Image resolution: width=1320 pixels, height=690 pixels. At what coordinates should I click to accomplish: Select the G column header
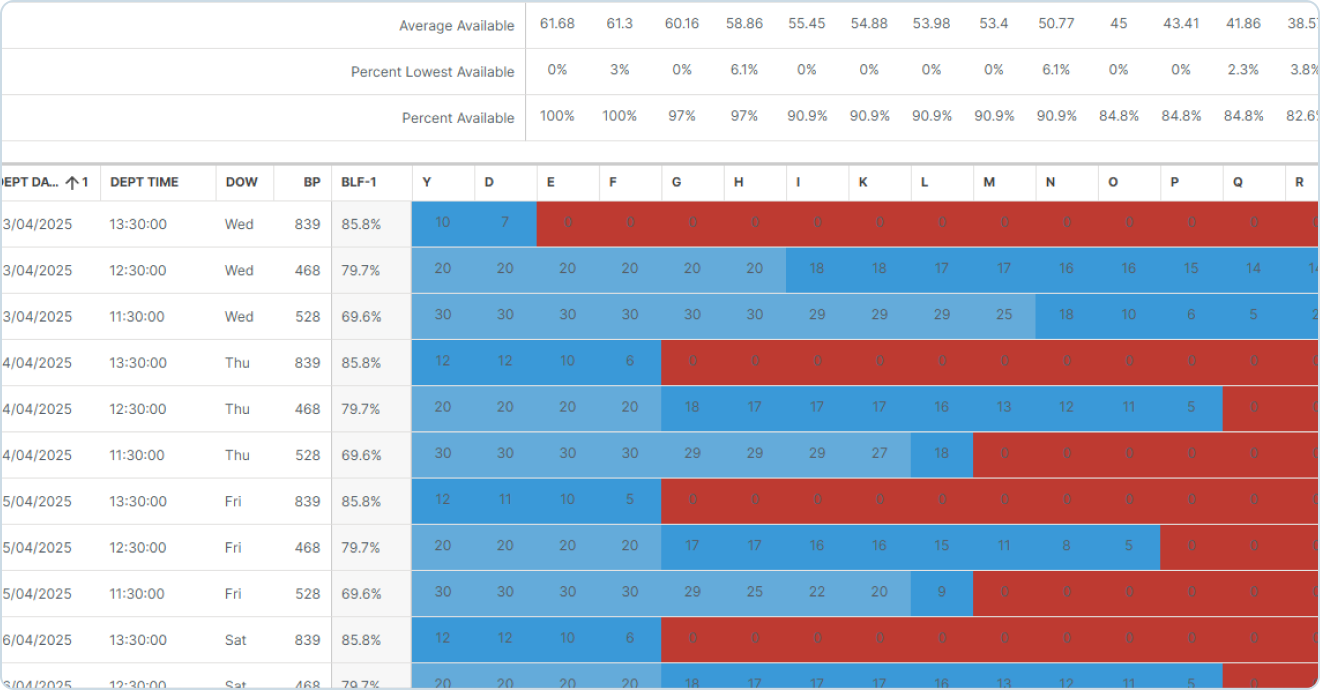click(x=677, y=182)
